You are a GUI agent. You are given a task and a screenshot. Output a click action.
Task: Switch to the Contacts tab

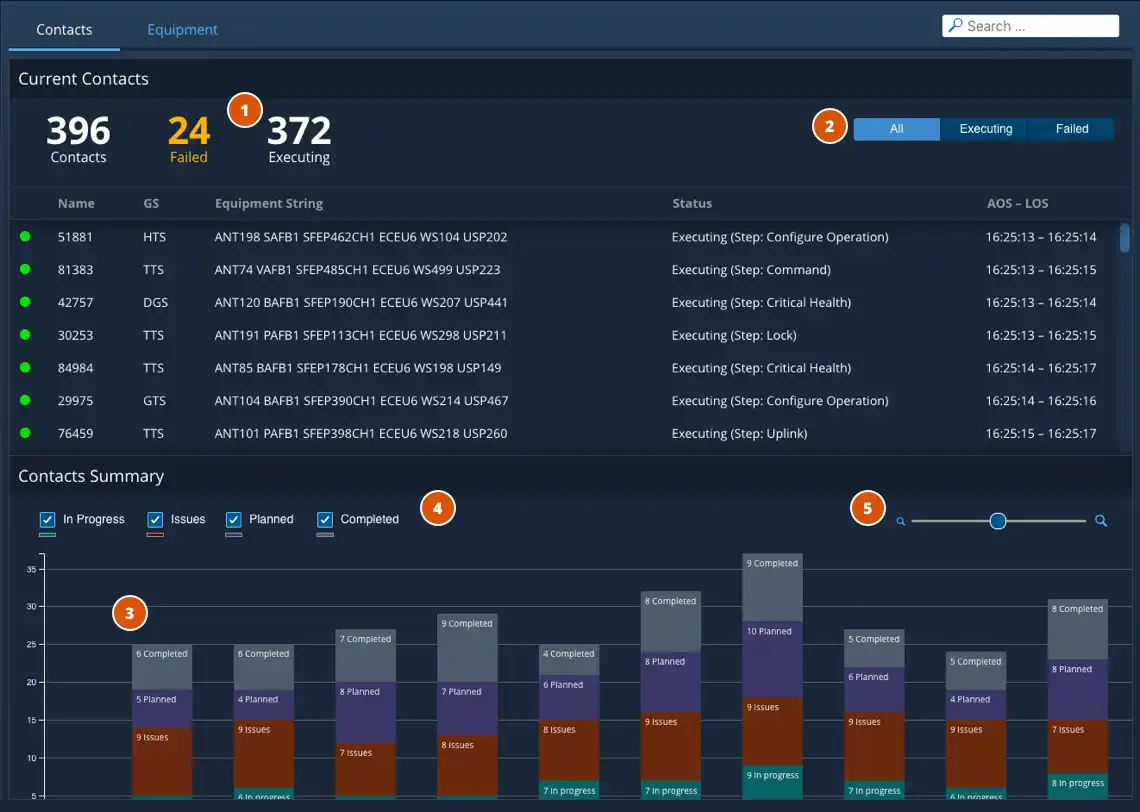(x=64, y=30)
